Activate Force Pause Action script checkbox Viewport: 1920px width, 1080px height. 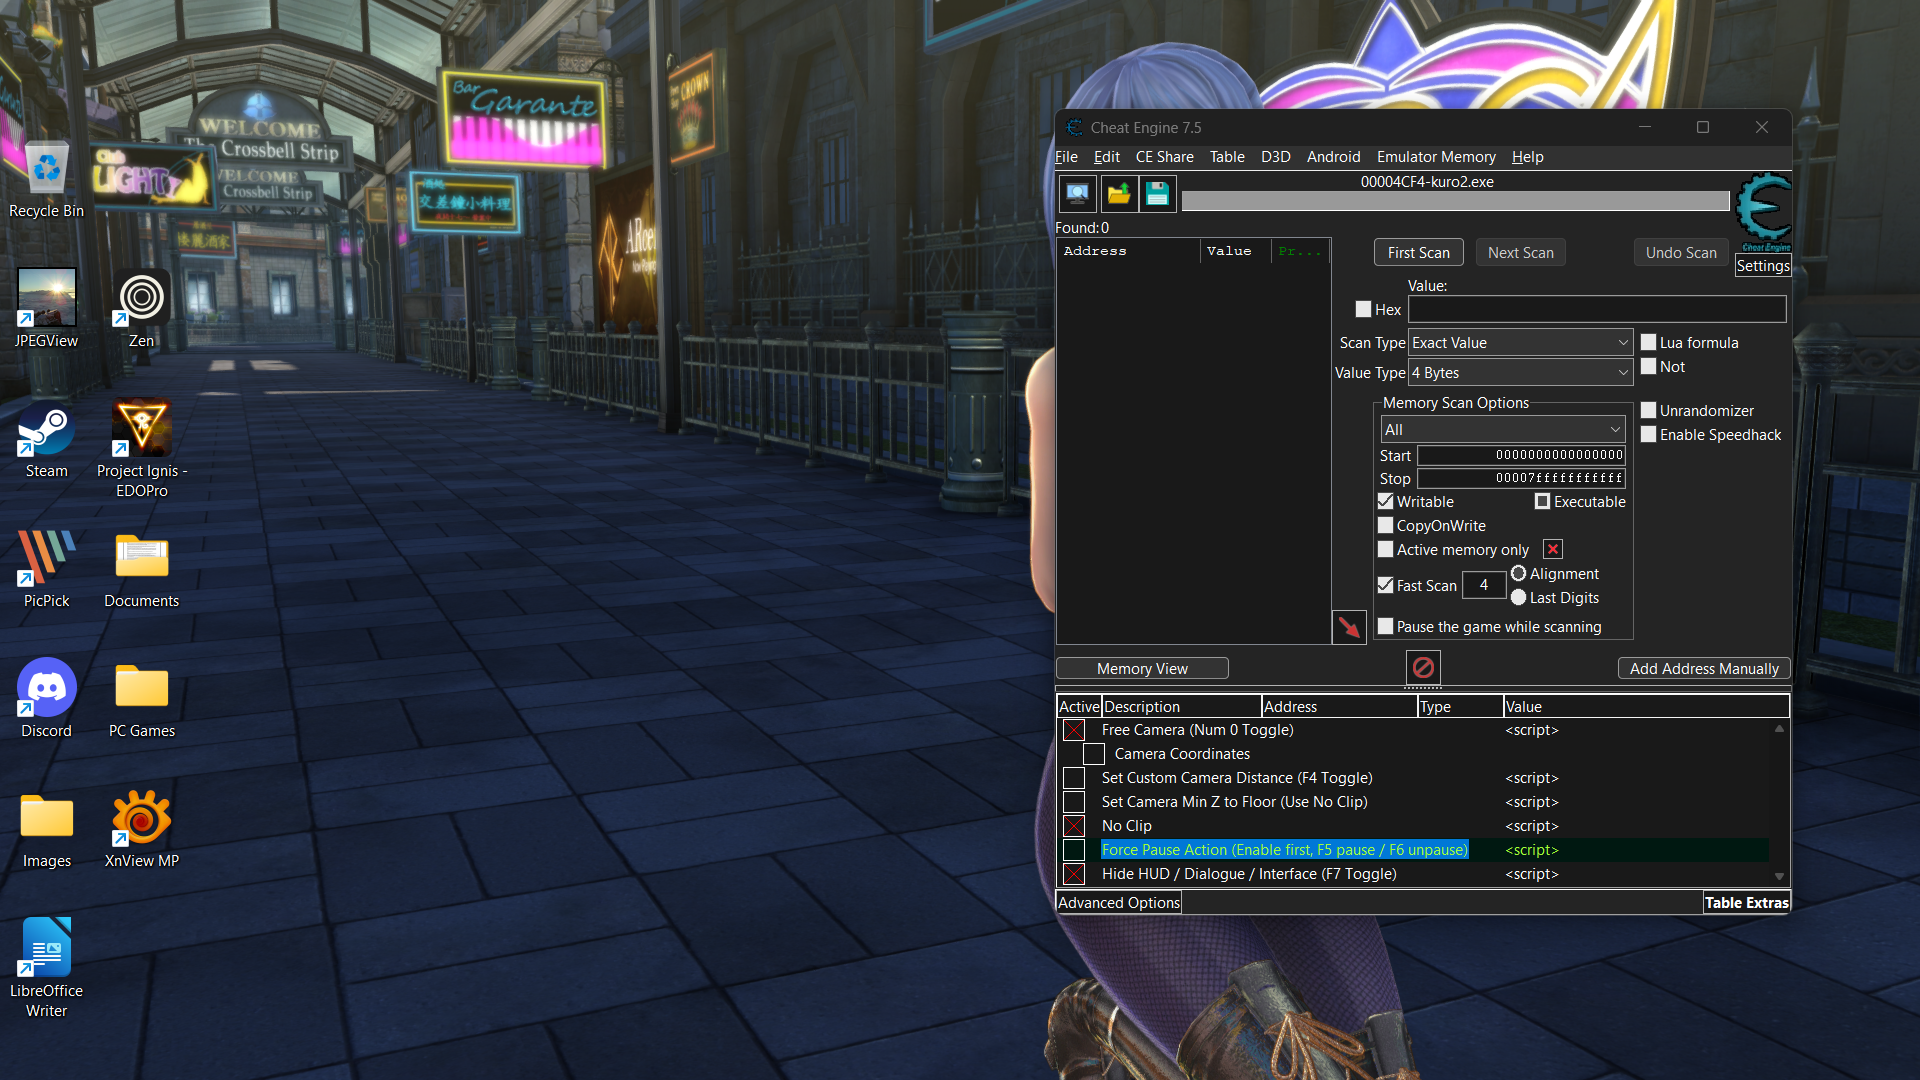[1074, 850]
